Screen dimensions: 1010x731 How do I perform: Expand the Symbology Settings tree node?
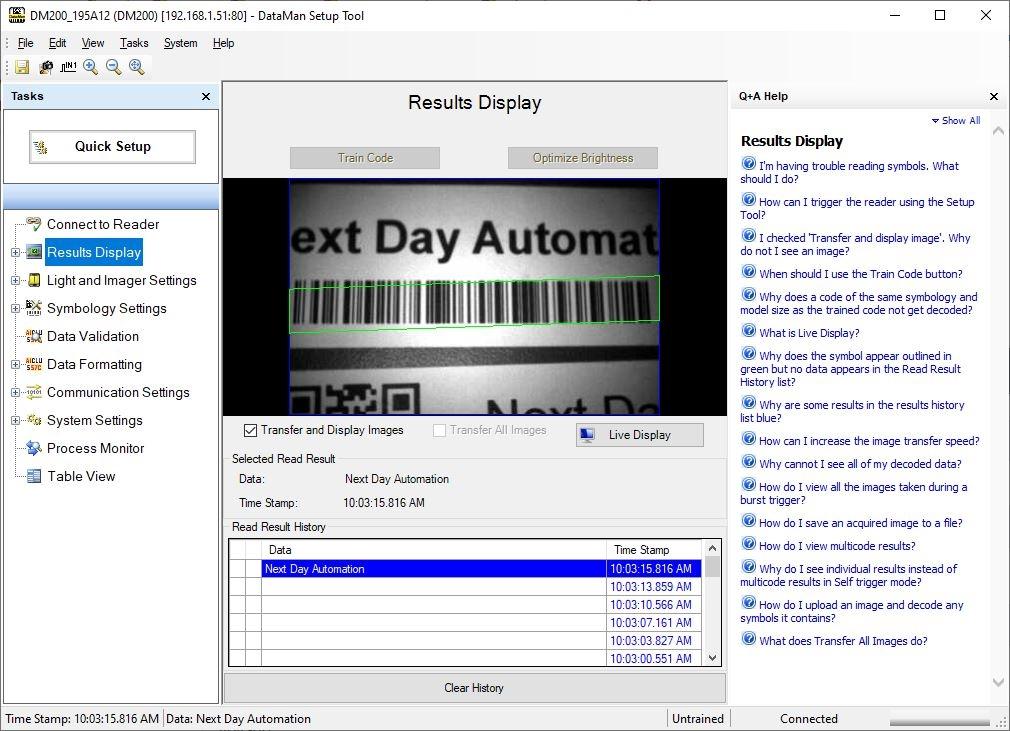click(15, 309)
